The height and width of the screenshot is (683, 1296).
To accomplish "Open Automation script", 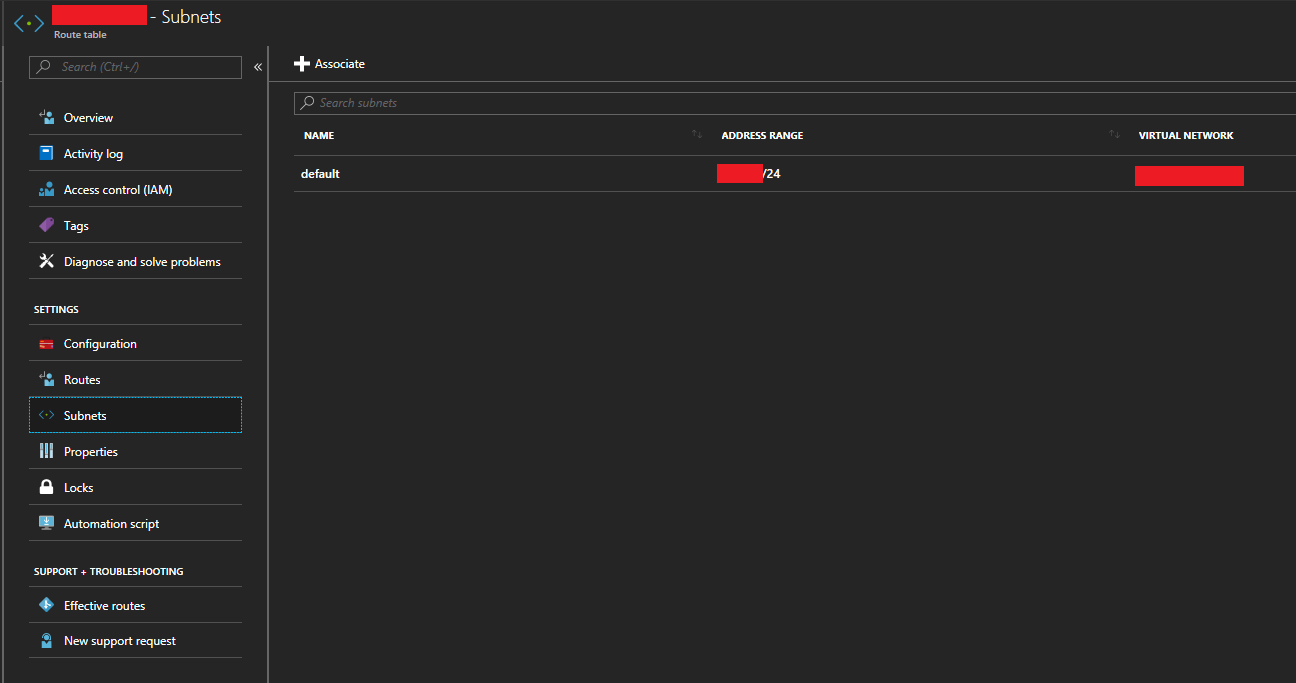I will coord(135,523).
